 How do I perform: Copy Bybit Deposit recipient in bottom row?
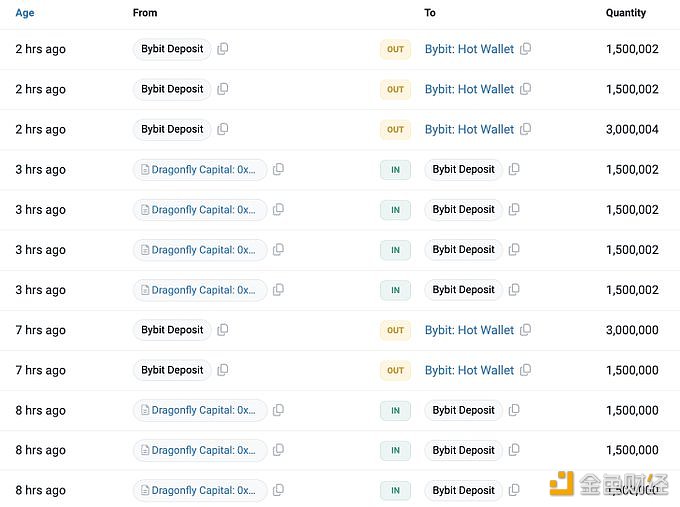pyautogui.click(x=514, y=490)
